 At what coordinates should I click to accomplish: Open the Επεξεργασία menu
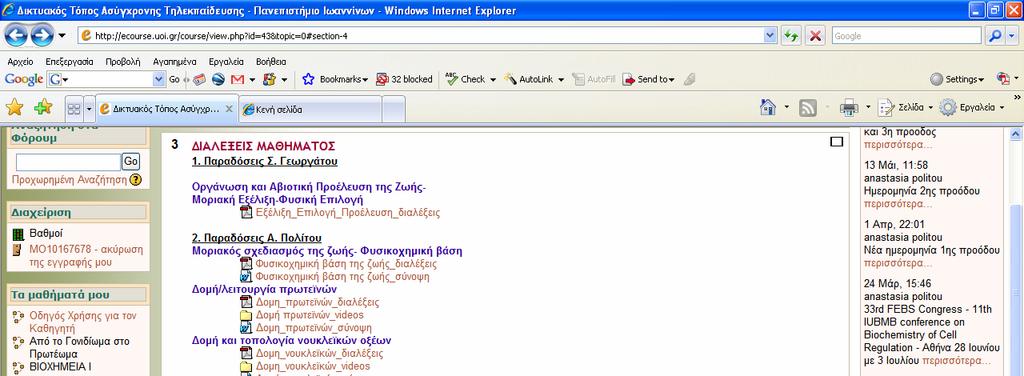click(x=69, y=61)
